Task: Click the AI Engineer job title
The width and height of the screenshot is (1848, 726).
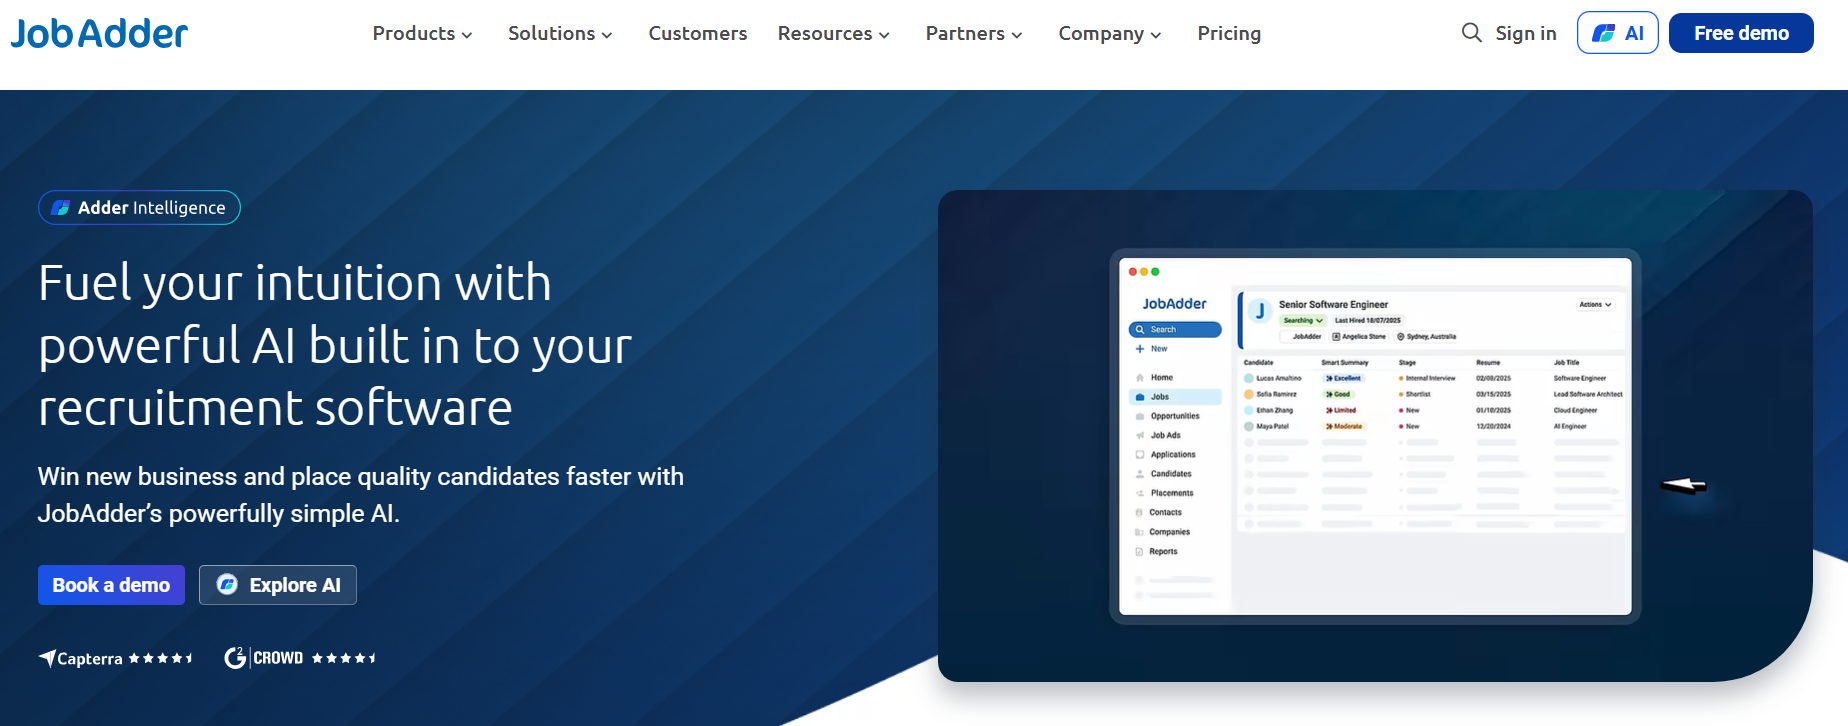Action: pyautogui.click(x=1570, y=427)
